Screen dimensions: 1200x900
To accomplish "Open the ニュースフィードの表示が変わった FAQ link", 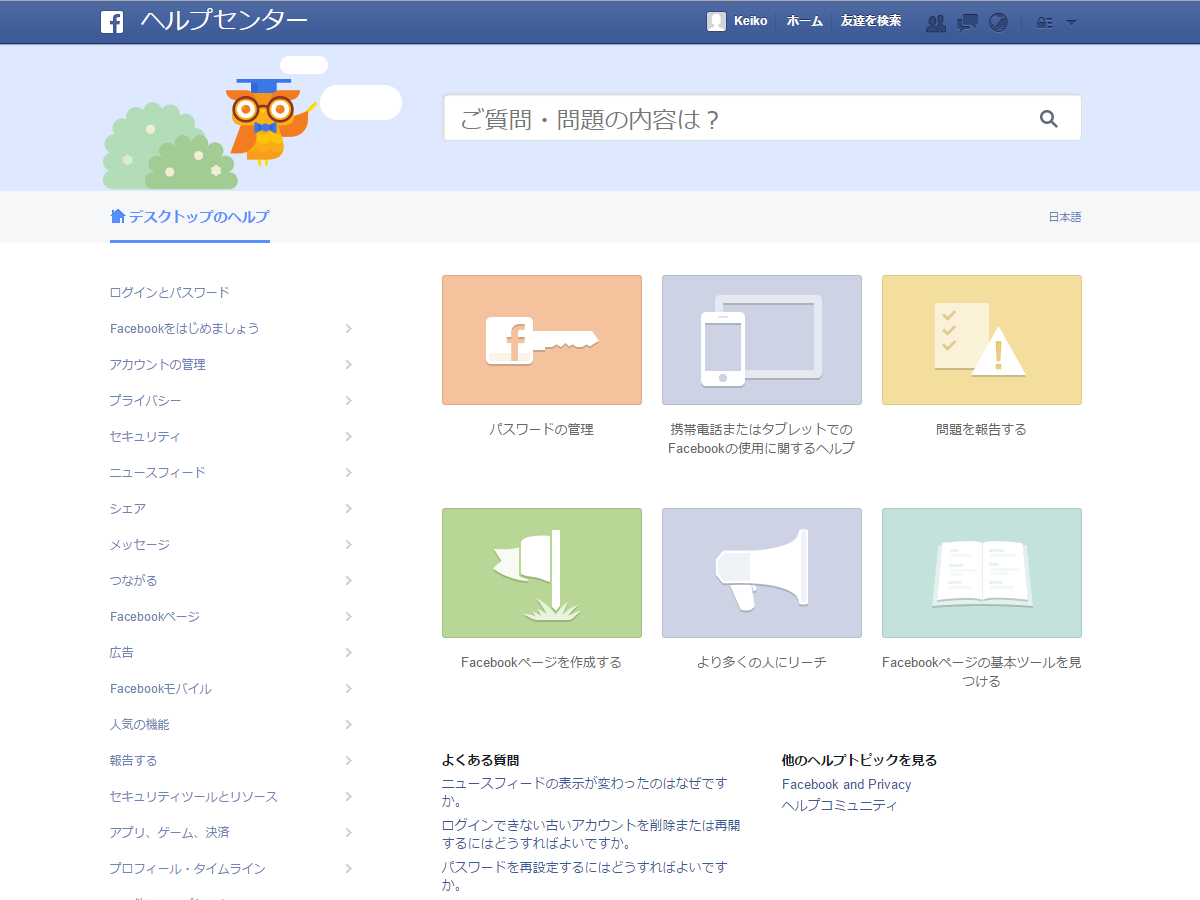I will 585,792.
